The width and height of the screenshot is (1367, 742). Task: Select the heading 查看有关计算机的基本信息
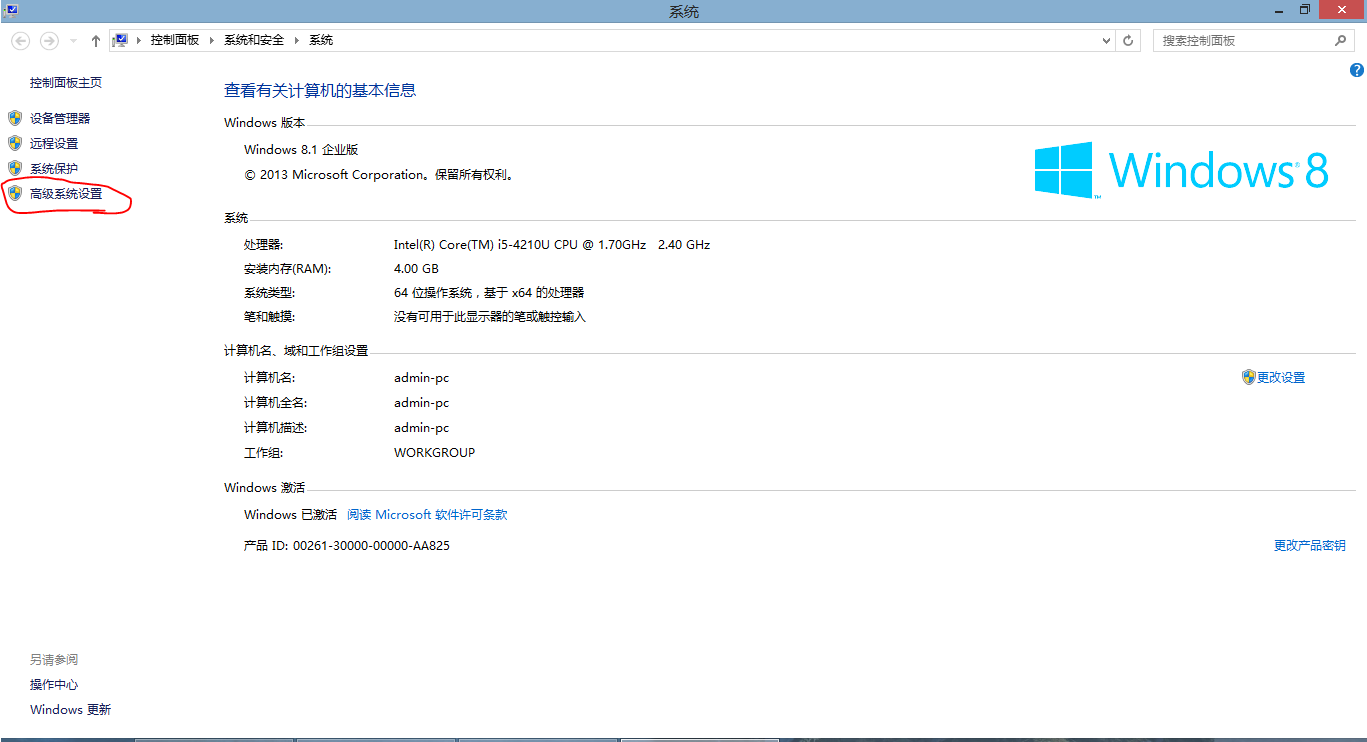pos(320,91)
